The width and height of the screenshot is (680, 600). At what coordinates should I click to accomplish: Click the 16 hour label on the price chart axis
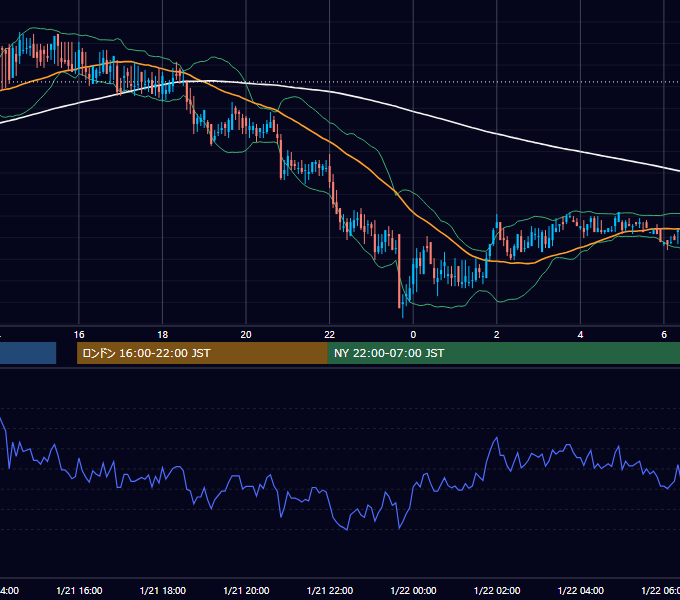[79, 335]
